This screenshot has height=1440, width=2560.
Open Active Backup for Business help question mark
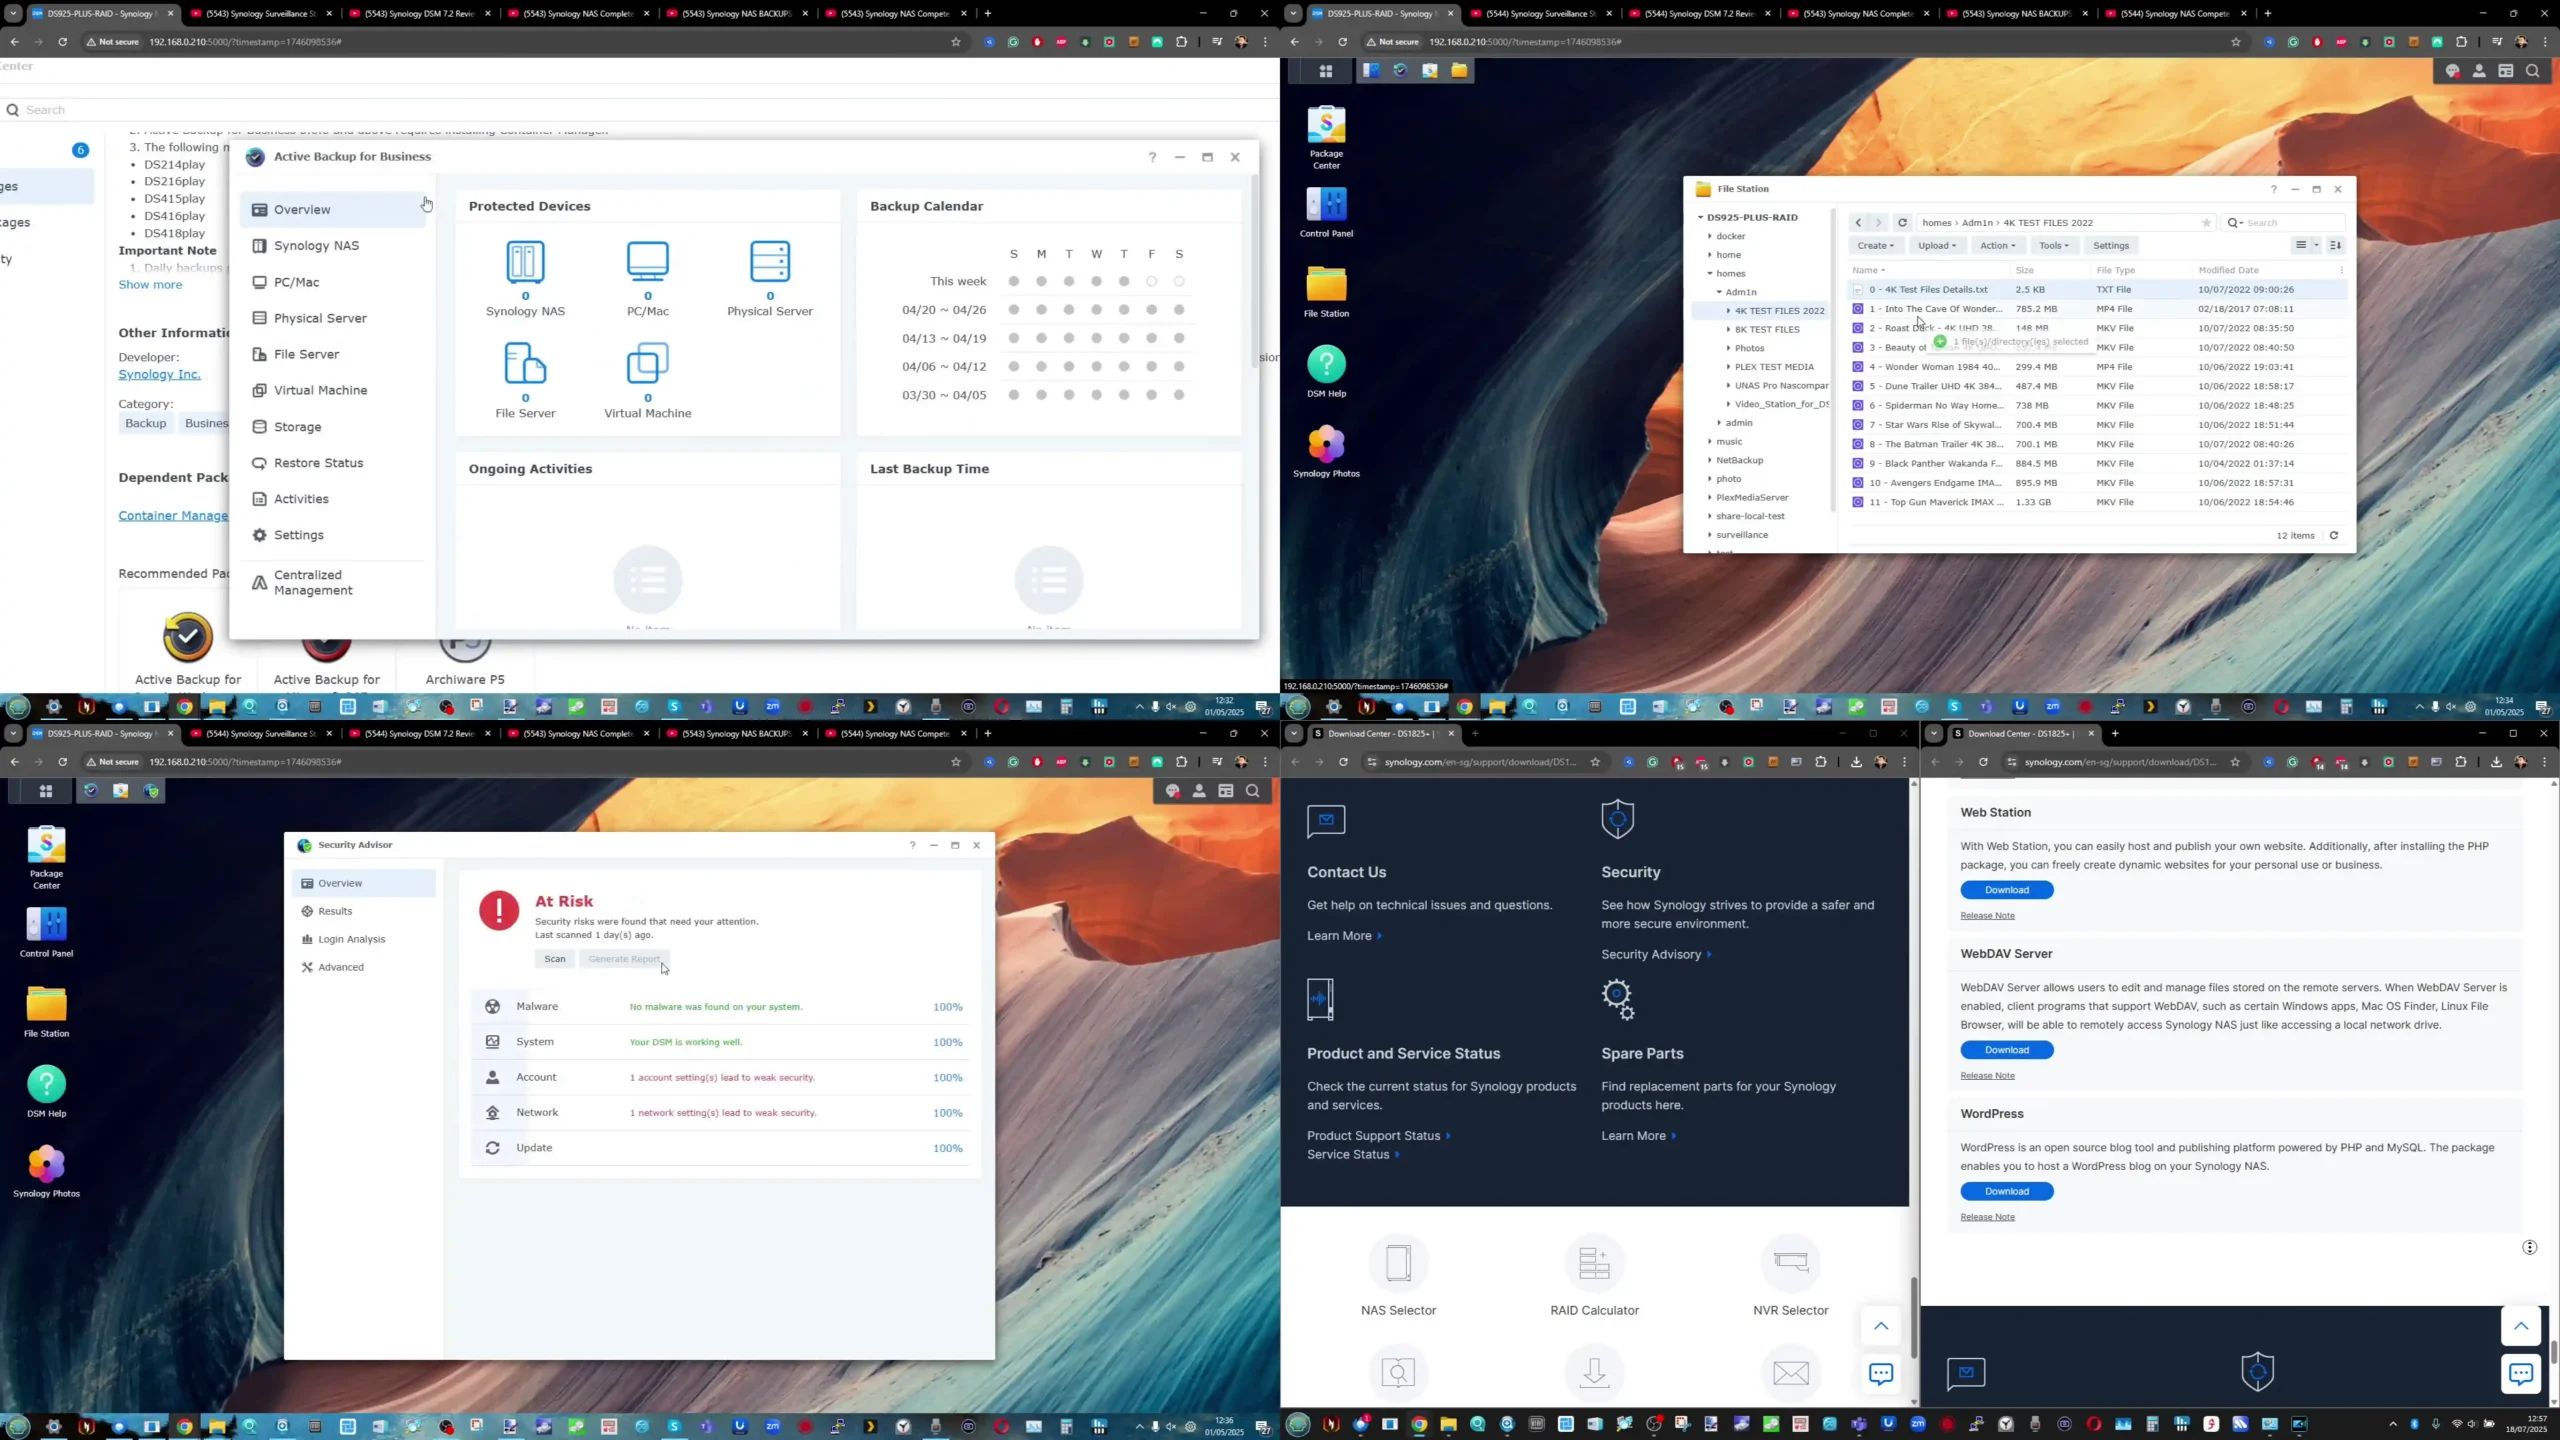click(x=1152, y=157)
